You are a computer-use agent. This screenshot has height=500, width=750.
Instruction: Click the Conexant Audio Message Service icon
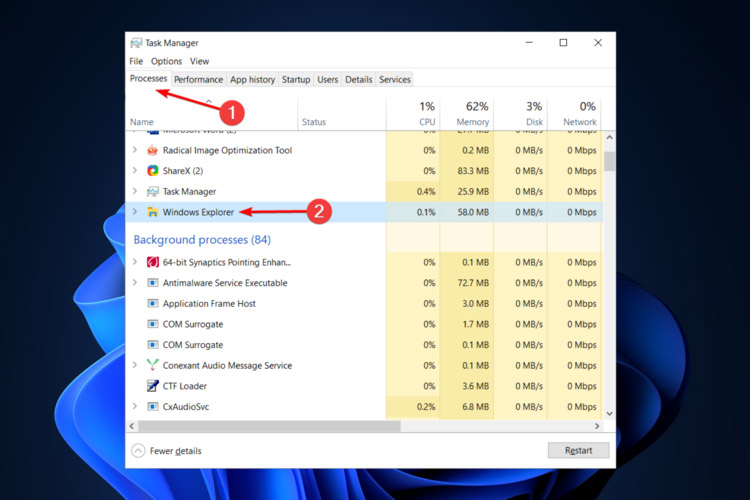[153, 366]
